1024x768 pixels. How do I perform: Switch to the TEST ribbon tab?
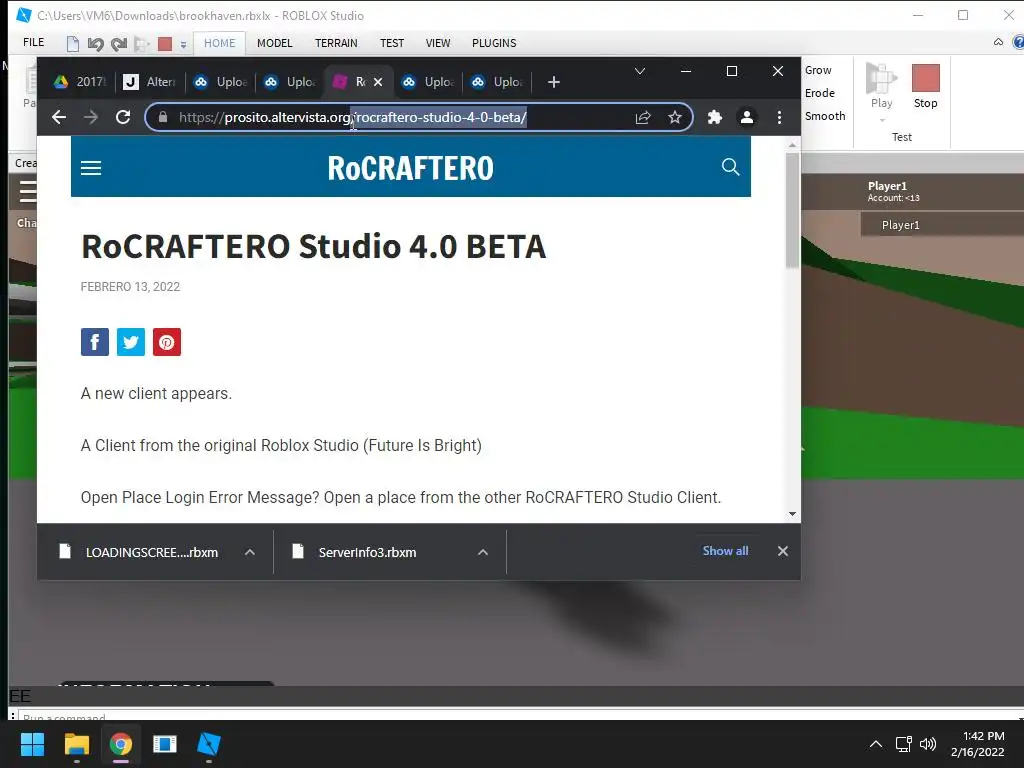(x=392, y=43)
